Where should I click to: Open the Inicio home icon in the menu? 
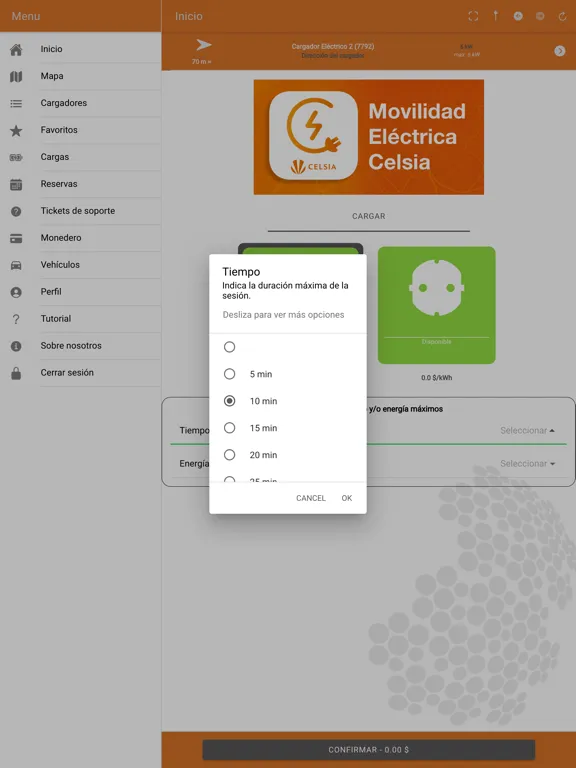click(16, 49)
